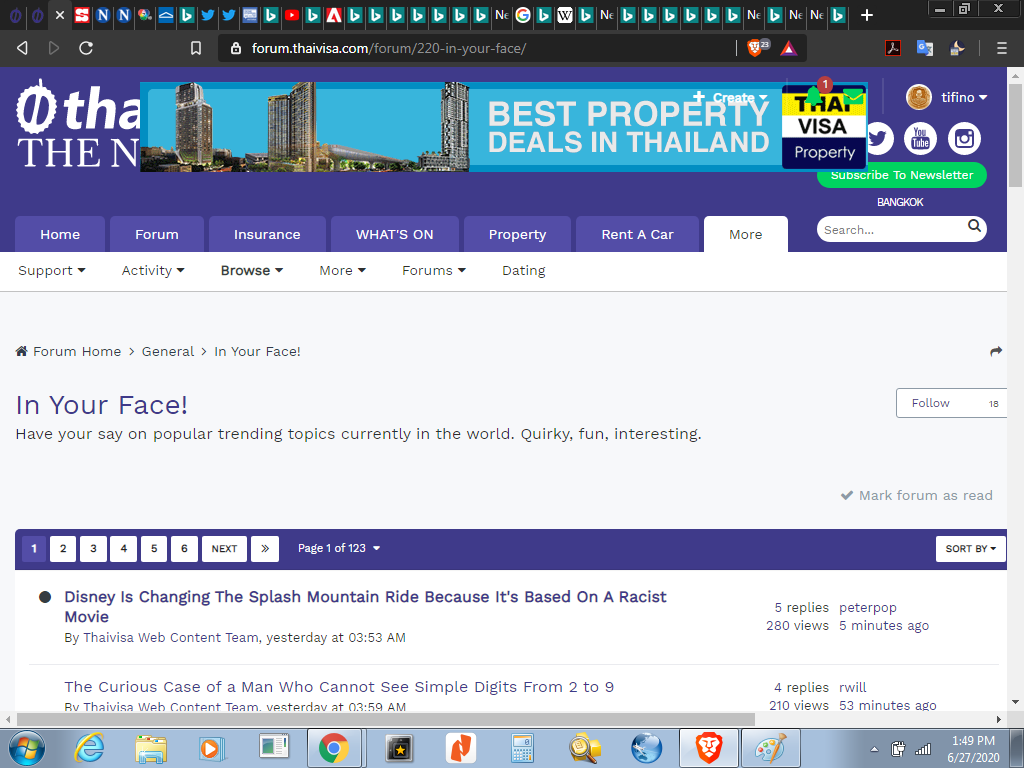This screenshot has width=1024, height=768.
Task: Click the vertical scrollbar thumb
Action: (1015, 135)
